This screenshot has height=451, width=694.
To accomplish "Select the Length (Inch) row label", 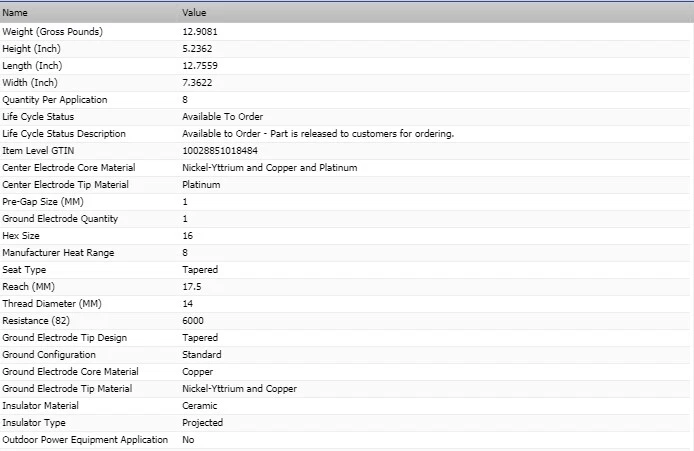I will click(x=32, y=66).
